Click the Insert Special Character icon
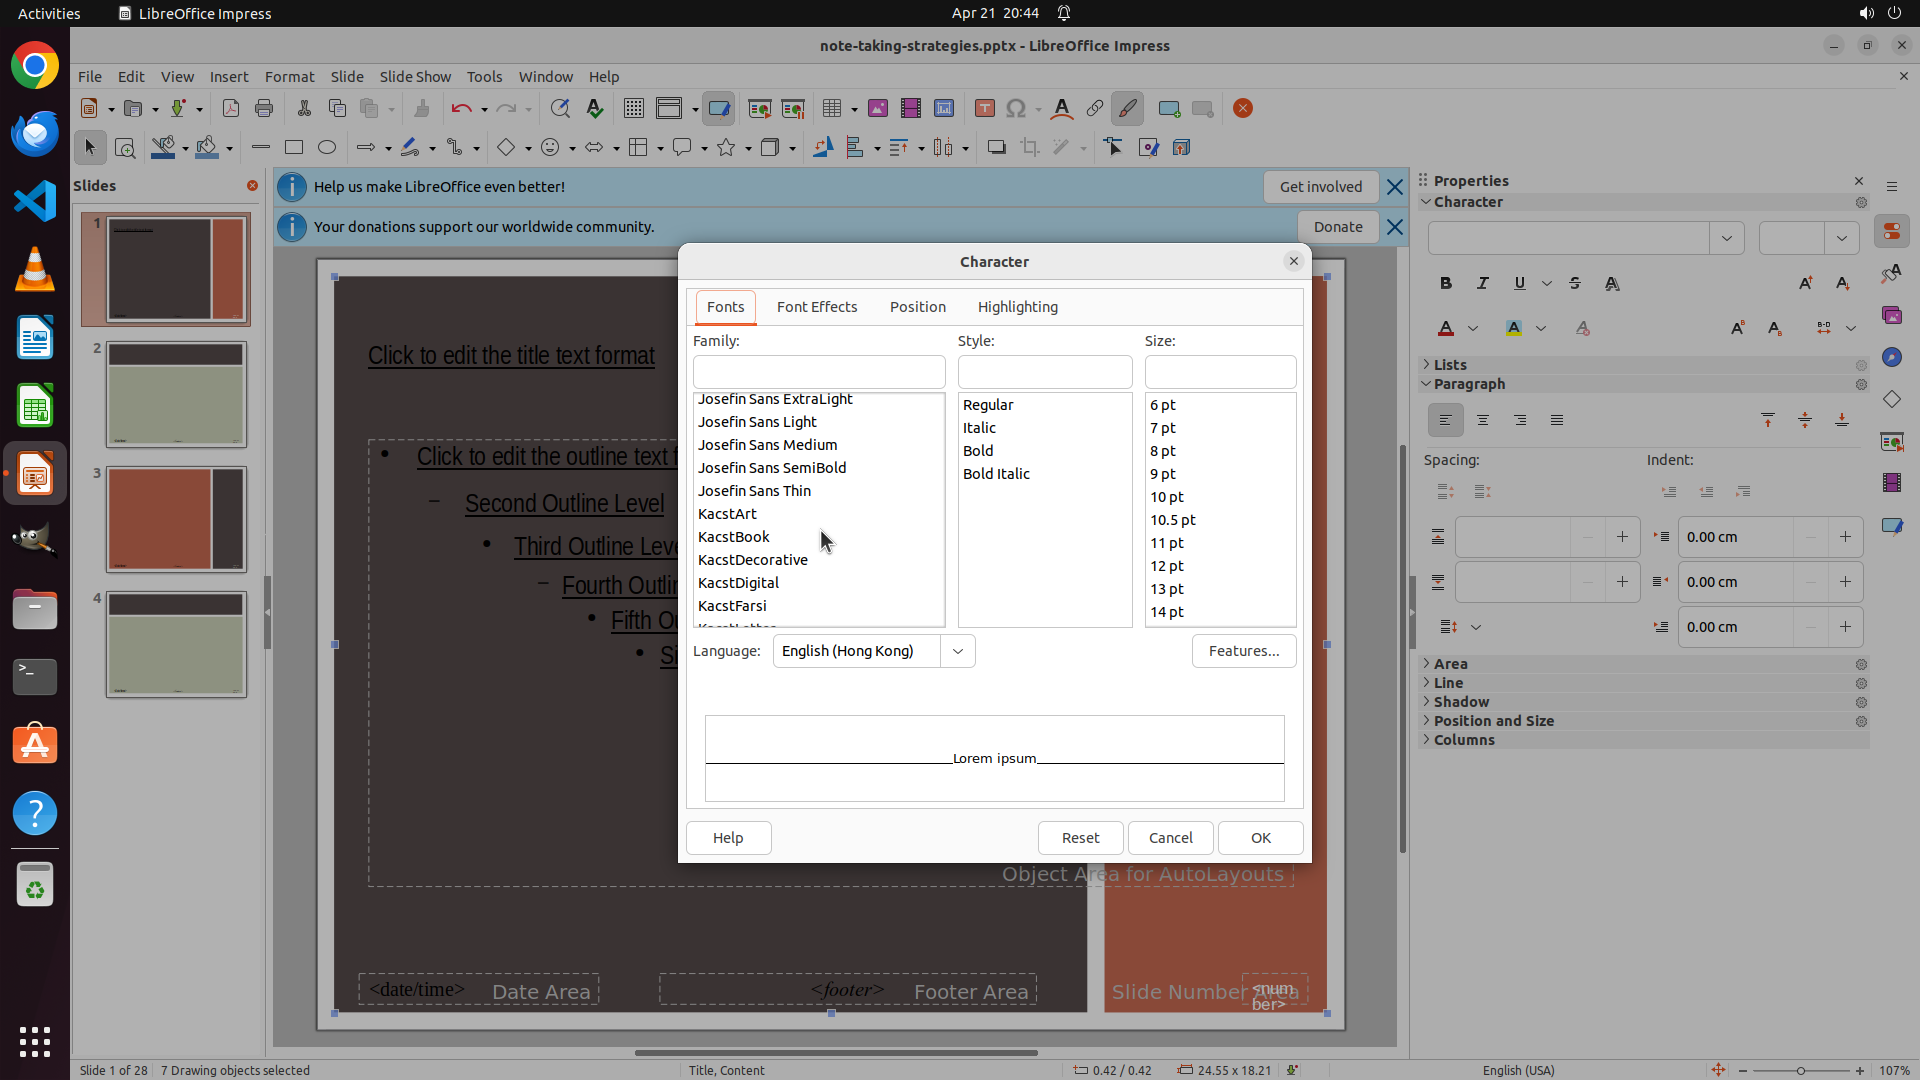The height and width of the screenshot is (1080, 1920). pyautogui.click(x=1016, y=109)
